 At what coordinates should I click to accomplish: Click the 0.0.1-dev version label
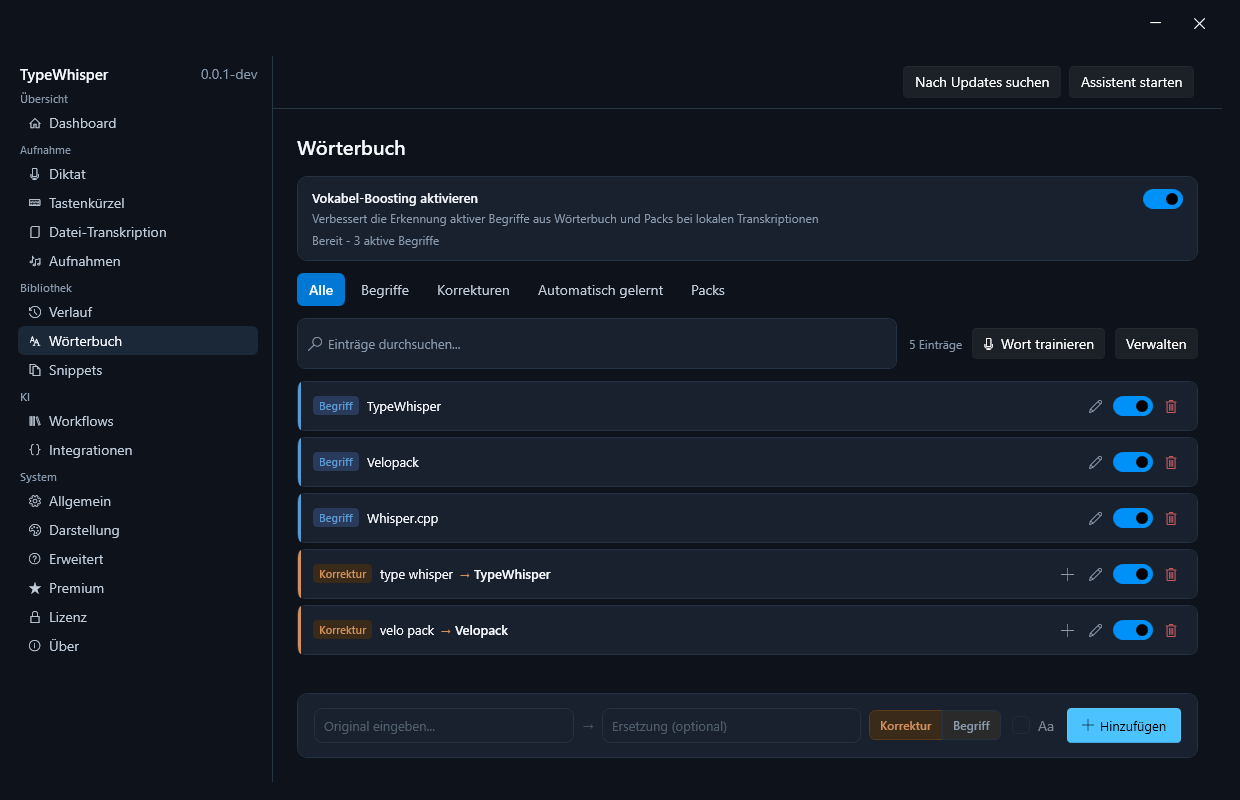click(229, 75)
